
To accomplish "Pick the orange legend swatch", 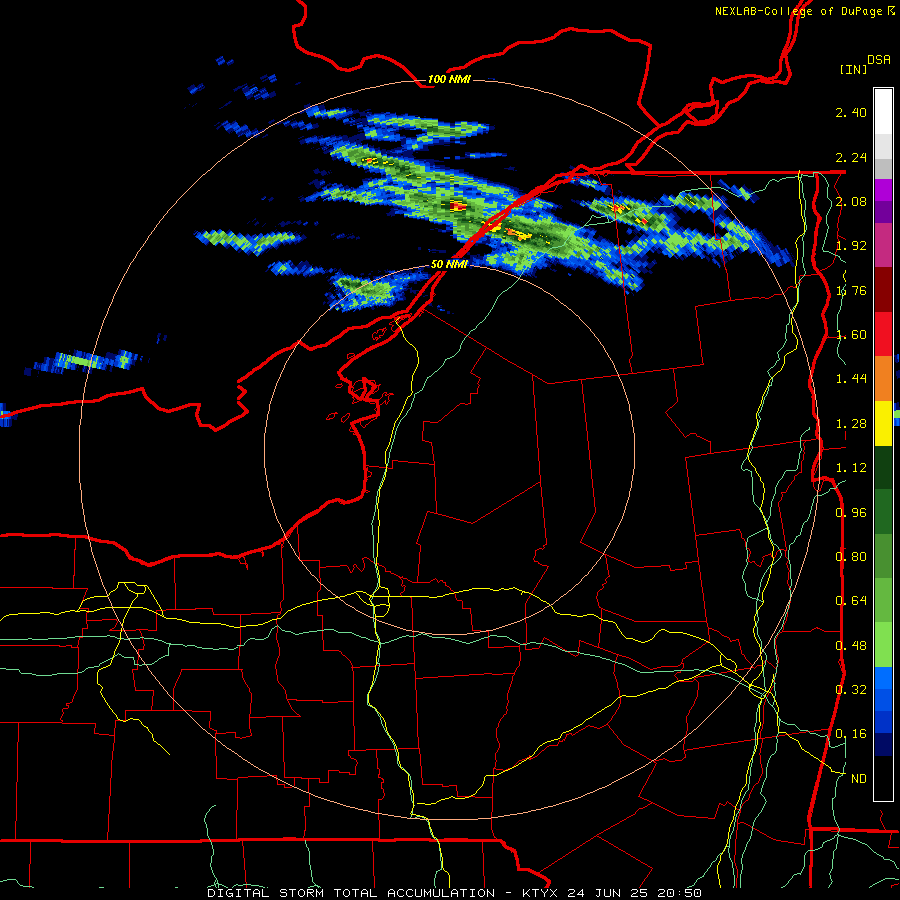I will 883,379.
